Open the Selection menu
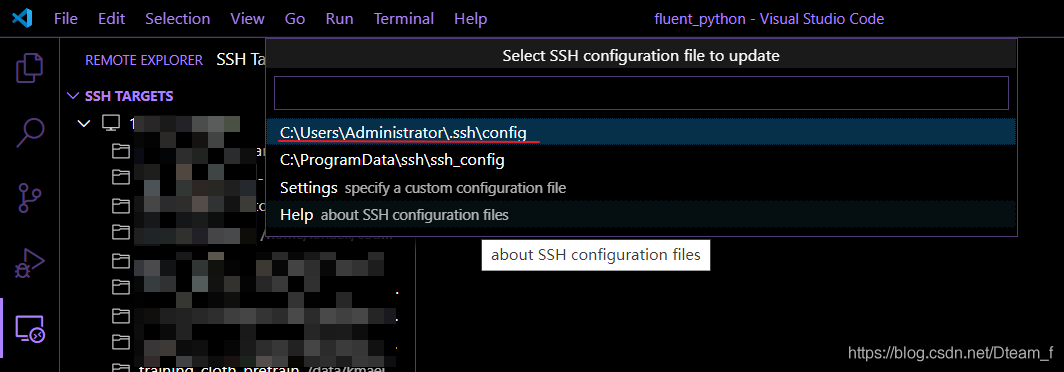1064x372 pixels. 178,18
